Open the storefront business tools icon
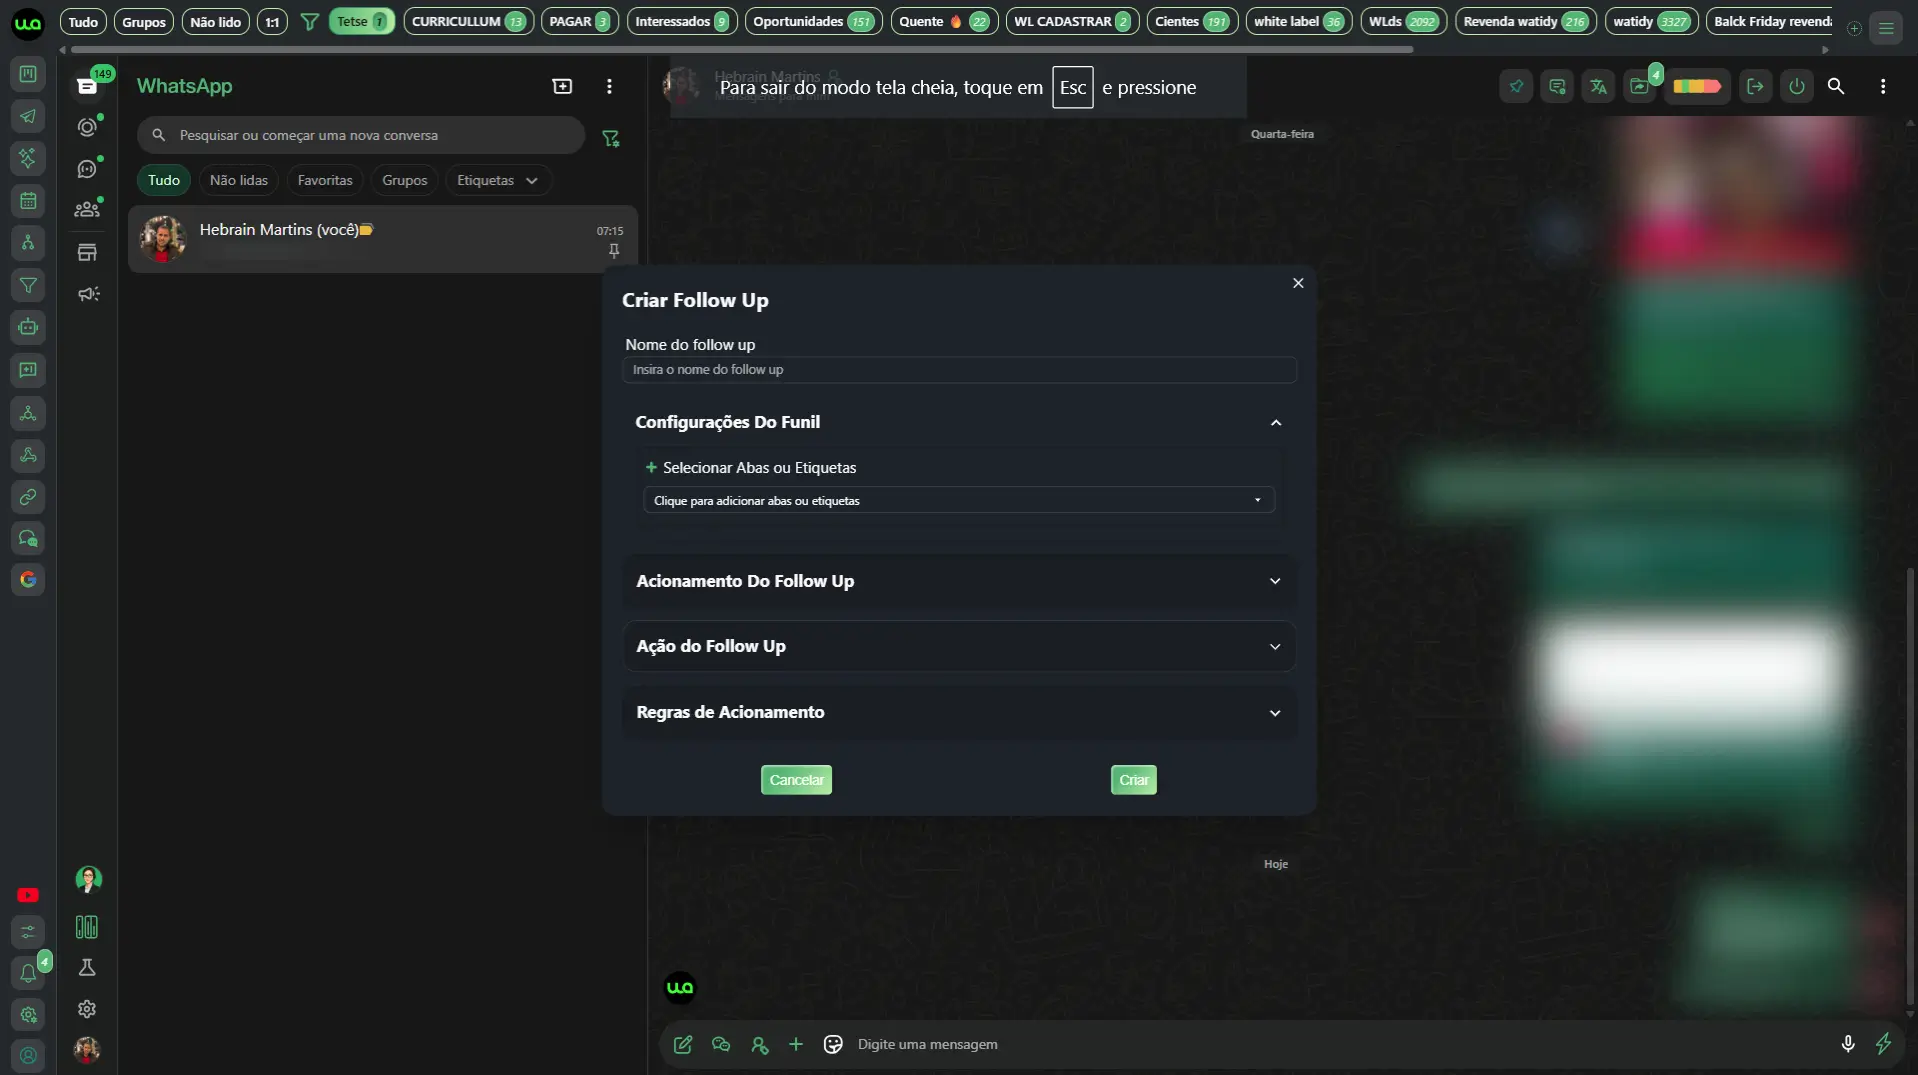 [88, 252]
